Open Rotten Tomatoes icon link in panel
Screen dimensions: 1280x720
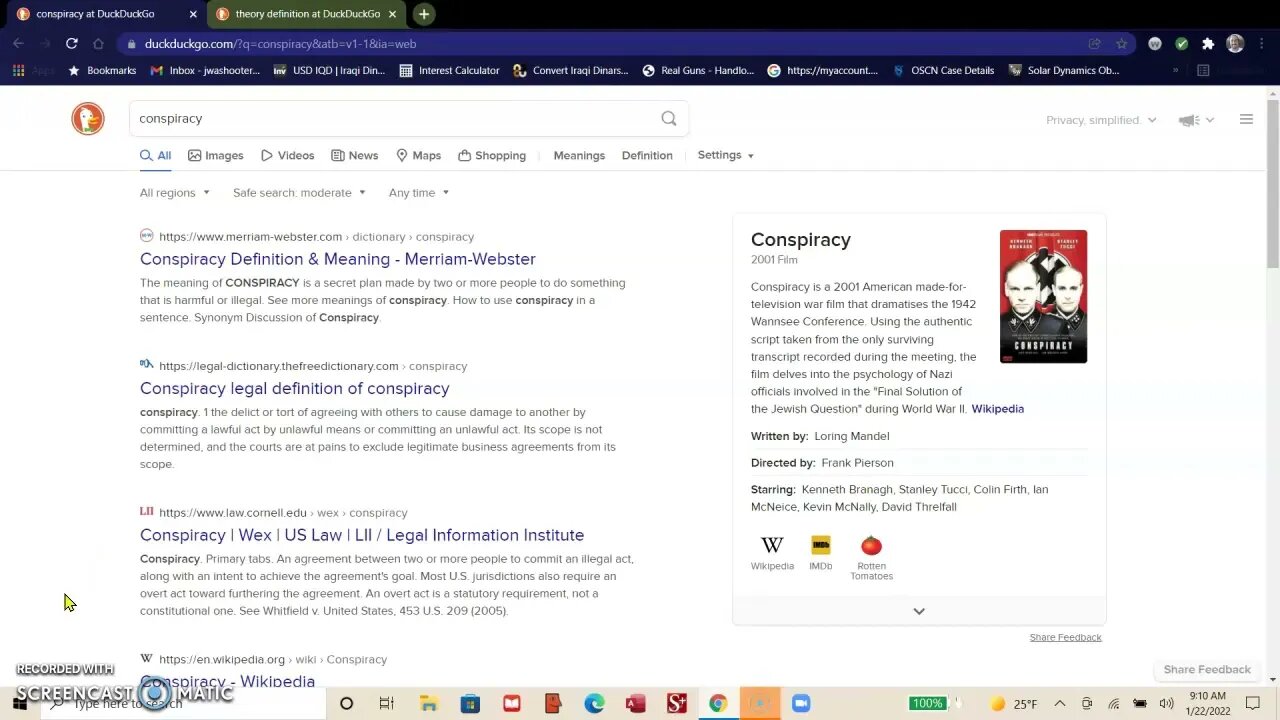(871, 558)
